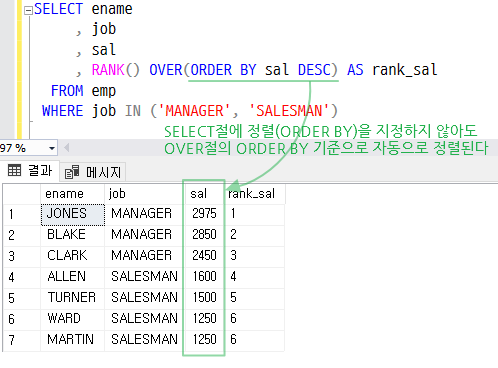Click the 'MANAGER' string literal in query
Image resolution: width=498 pixels, height=368 pixels.
click(x=194, y=111)
